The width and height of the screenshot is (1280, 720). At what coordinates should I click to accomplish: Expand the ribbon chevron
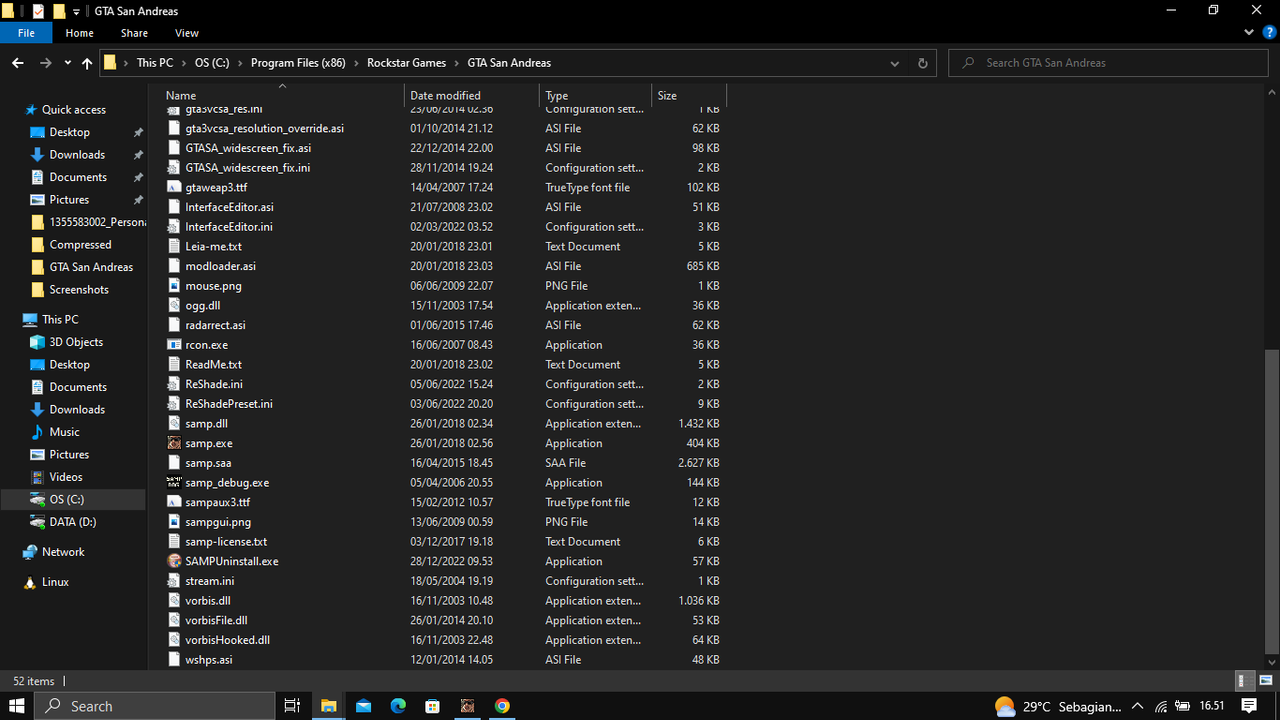coord(1250,33)
